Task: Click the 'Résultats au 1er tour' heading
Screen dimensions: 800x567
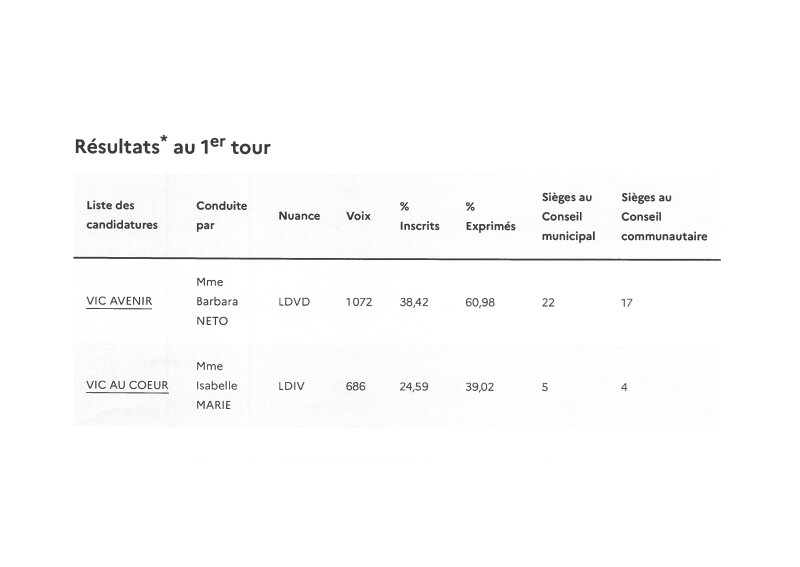Action: click(172, 146)
